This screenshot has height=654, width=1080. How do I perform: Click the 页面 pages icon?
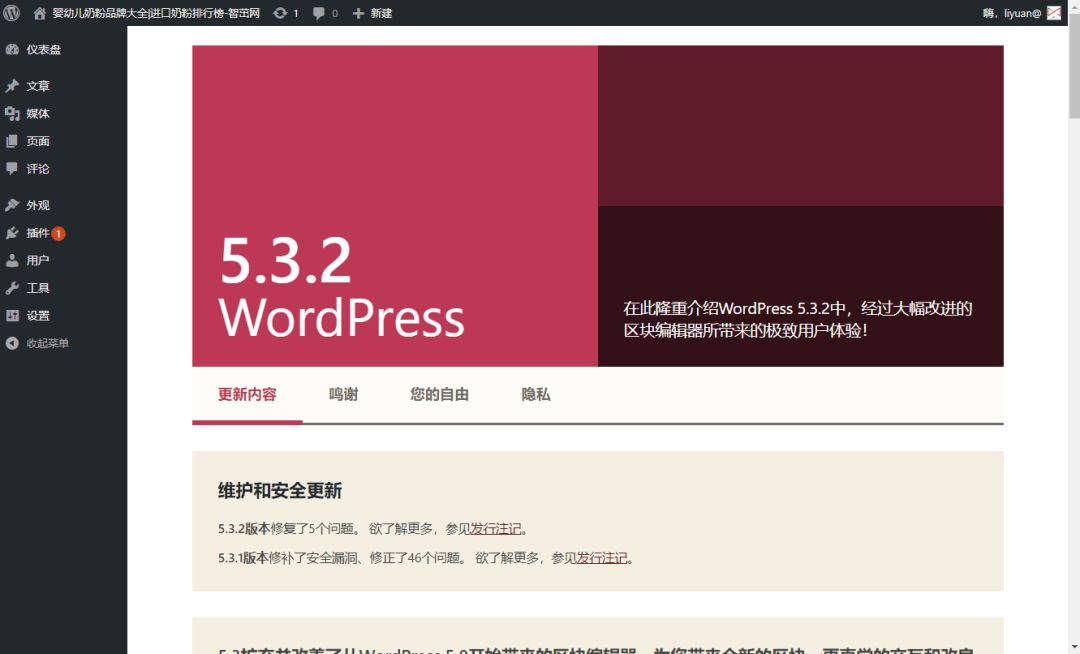tap(12, 141)
